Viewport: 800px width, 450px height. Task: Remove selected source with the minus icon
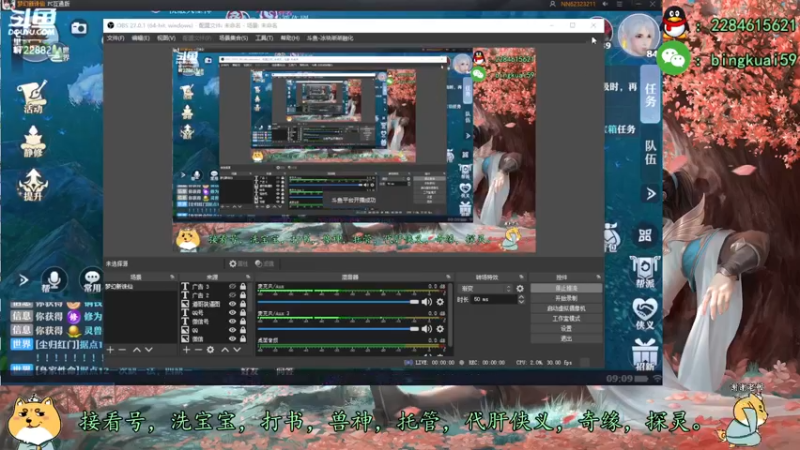(198, 349)
